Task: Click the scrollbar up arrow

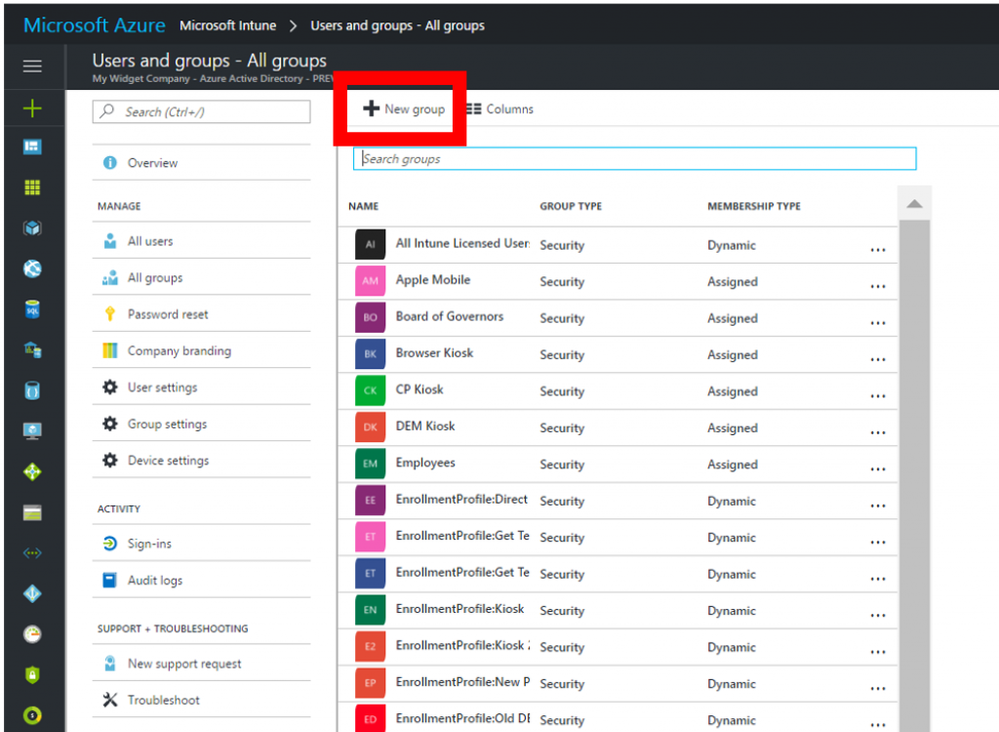Action: point(914,204)
